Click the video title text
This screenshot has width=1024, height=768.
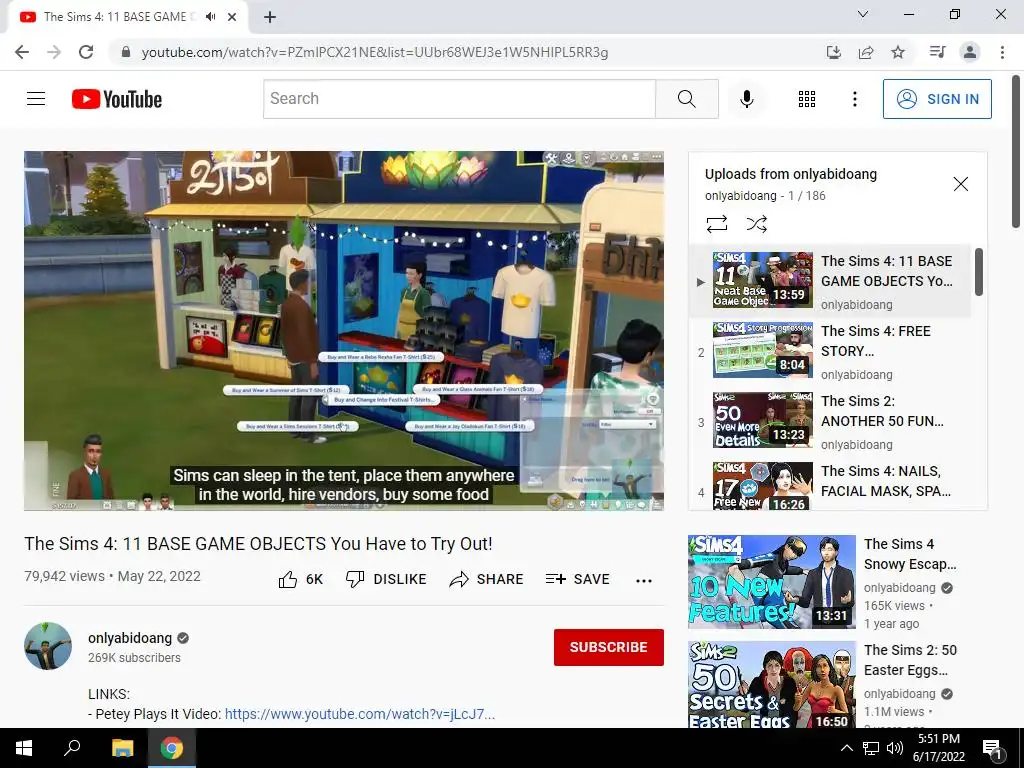coord(258,544)
